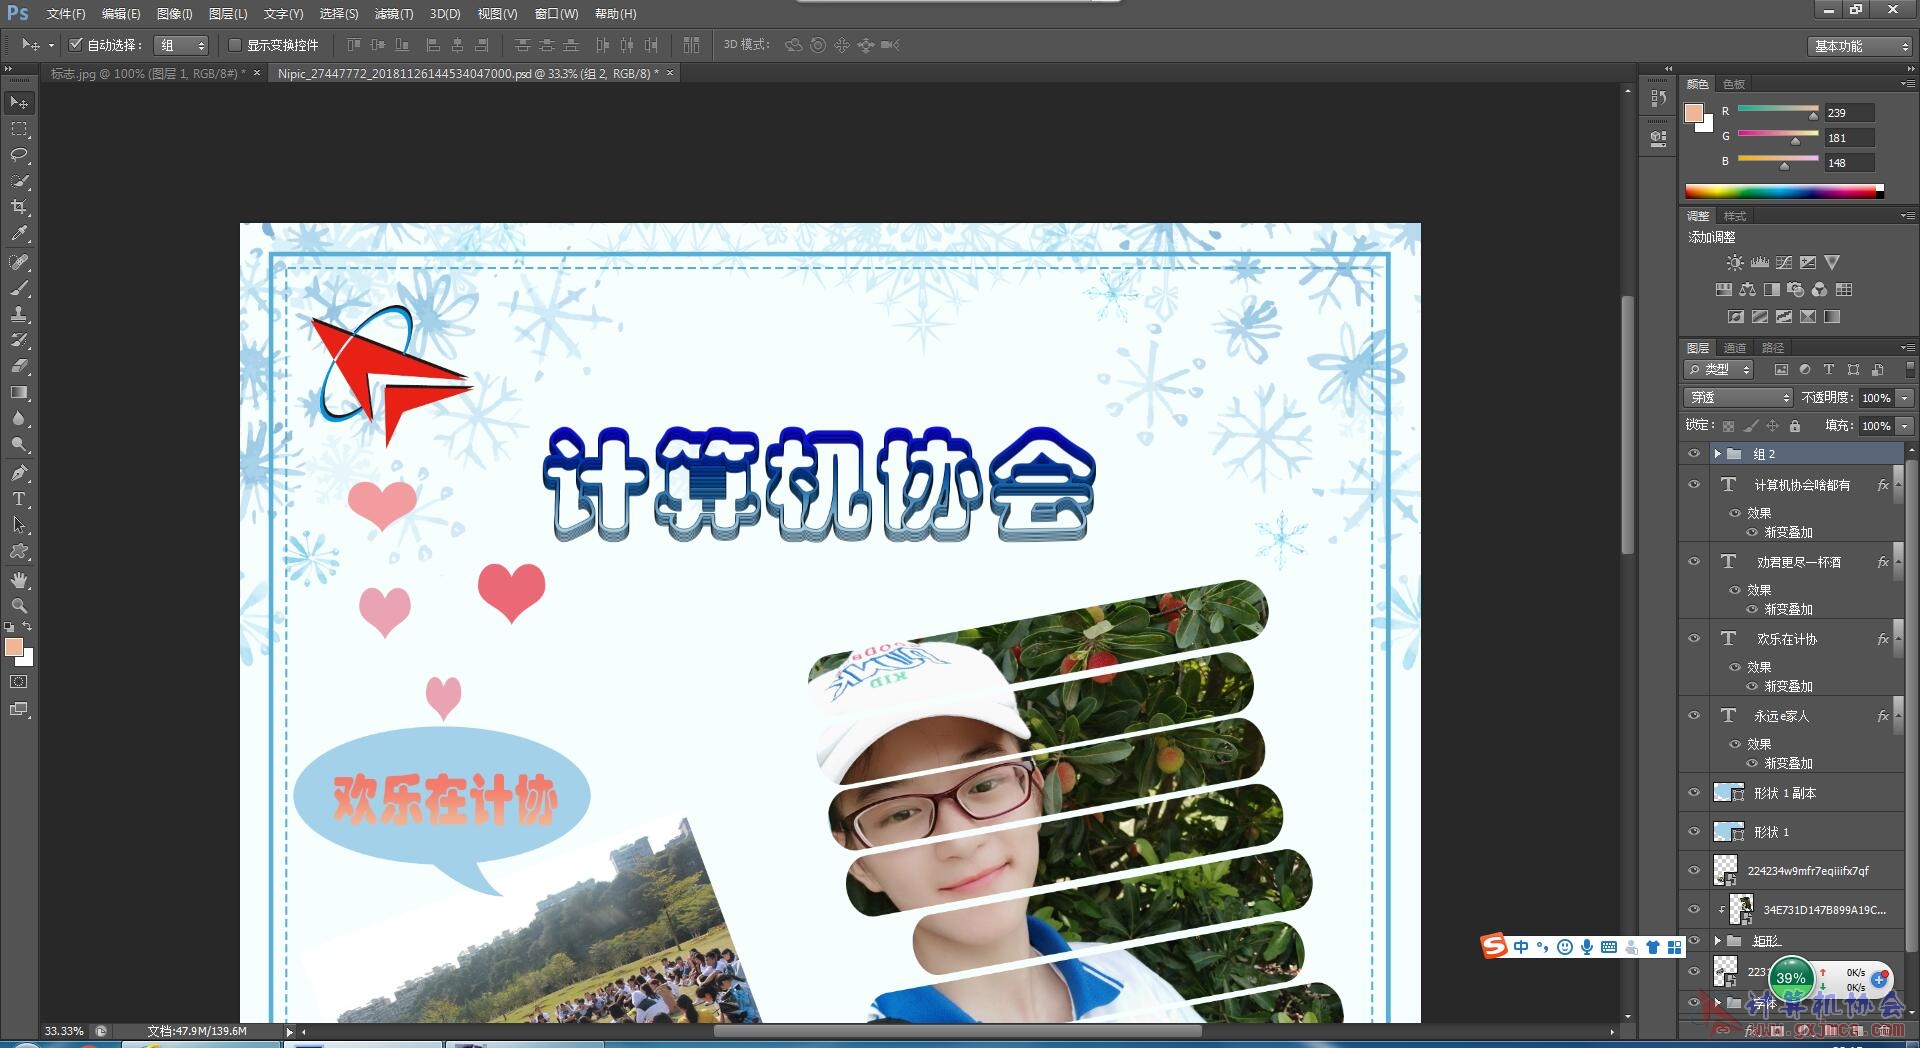This screenshot has height=1048, width=1920.
Task: Add a Channel Mixer adjustment
Action: [1820, 290]
